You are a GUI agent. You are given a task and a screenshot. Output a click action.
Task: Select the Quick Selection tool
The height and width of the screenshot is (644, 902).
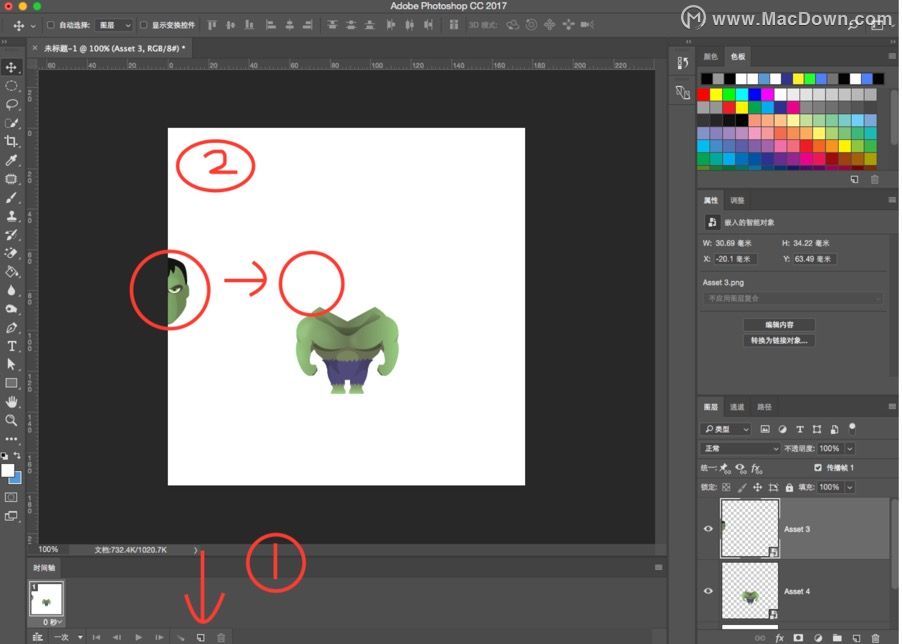(11, 122)
